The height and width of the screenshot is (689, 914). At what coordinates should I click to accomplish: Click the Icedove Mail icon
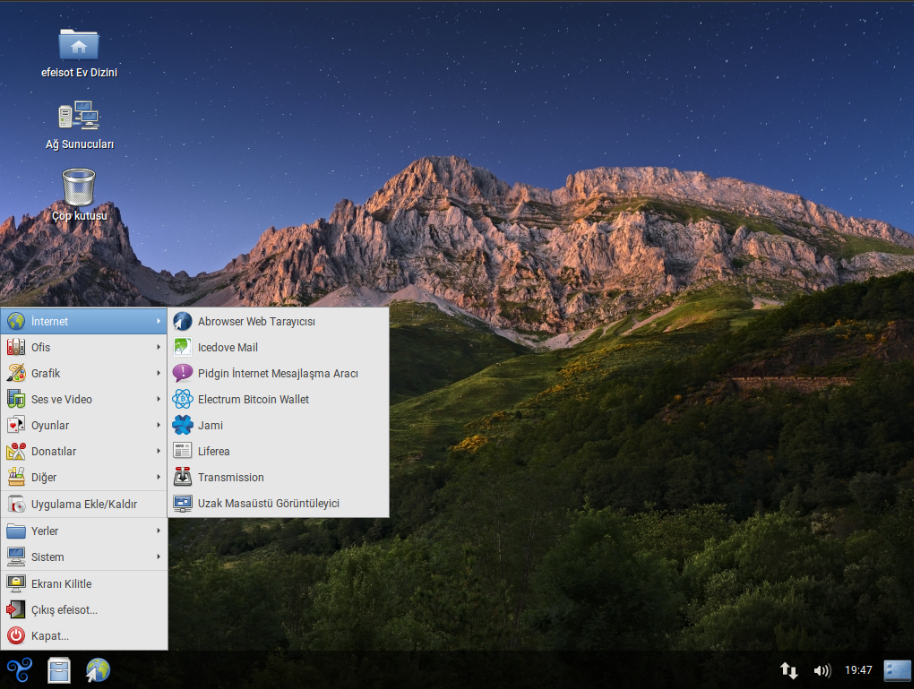182,347
